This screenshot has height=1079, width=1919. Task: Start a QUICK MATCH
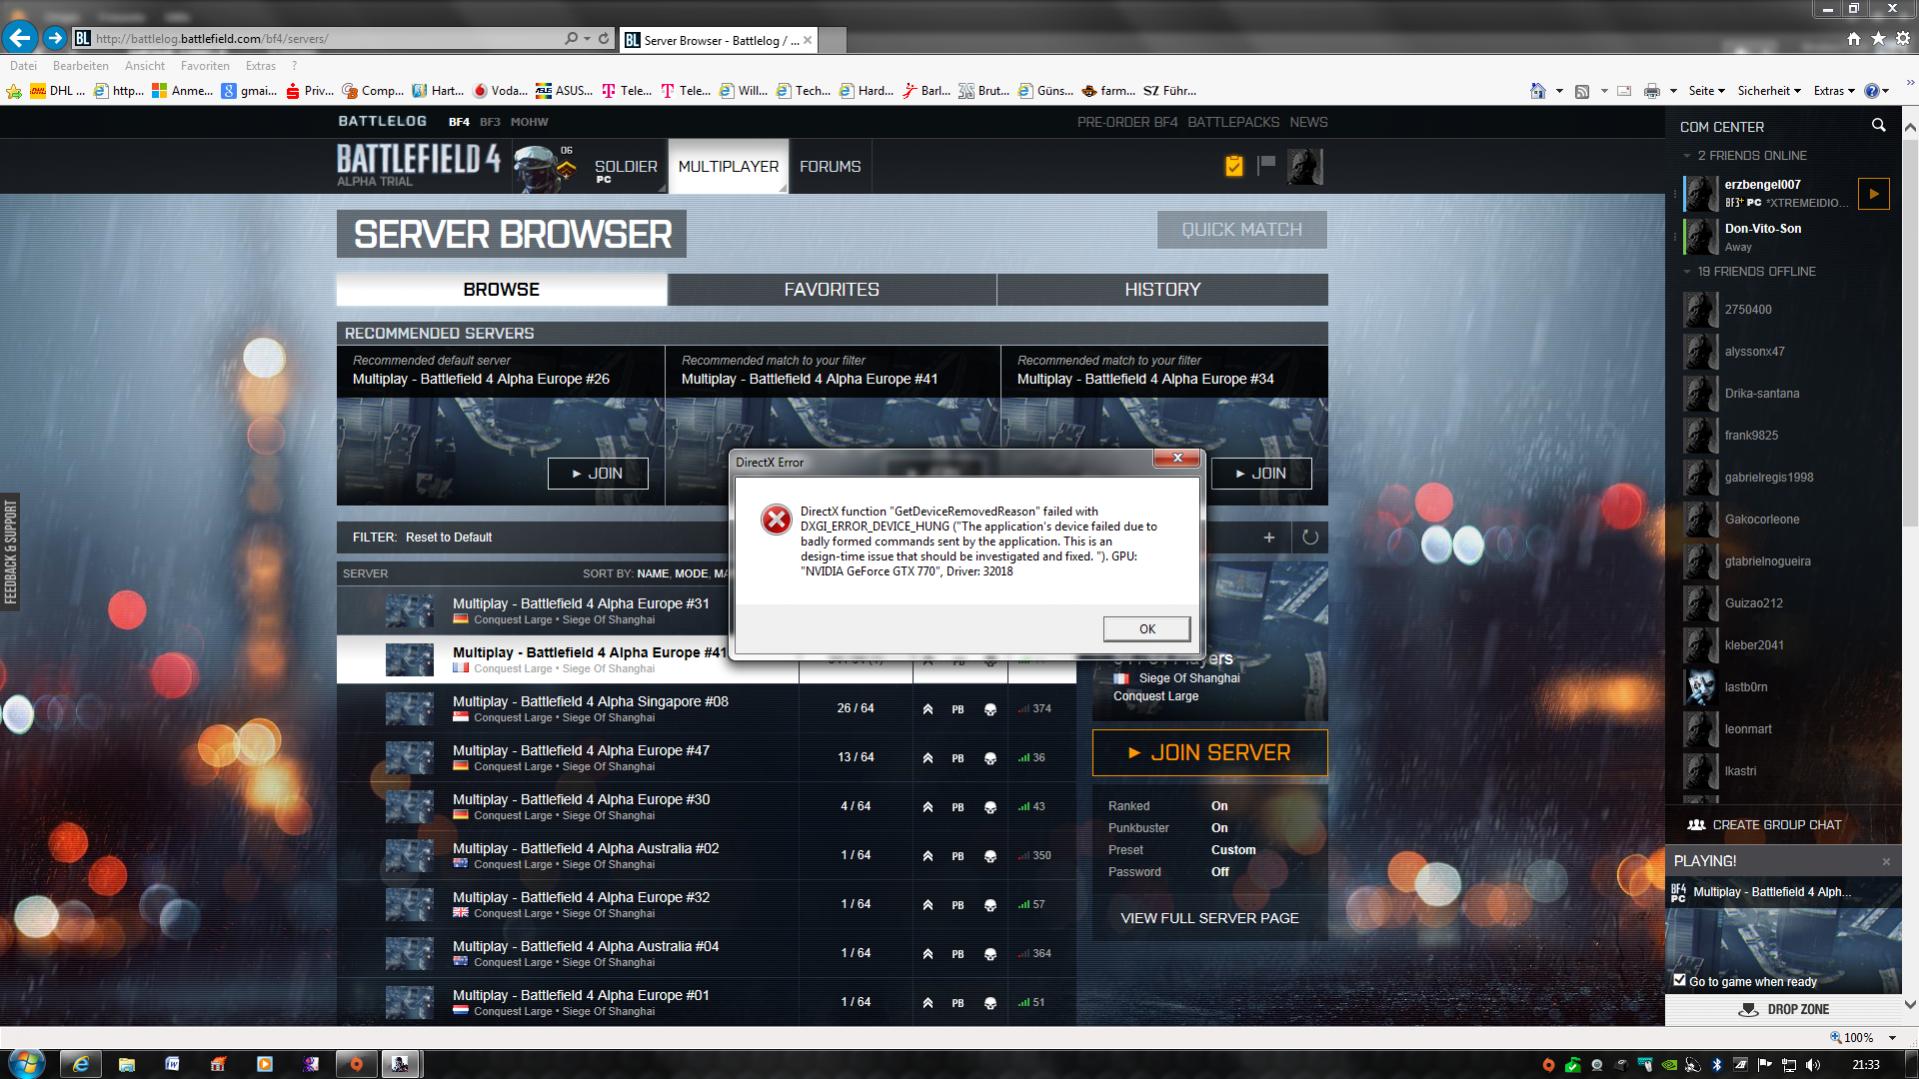point(1242,230)
